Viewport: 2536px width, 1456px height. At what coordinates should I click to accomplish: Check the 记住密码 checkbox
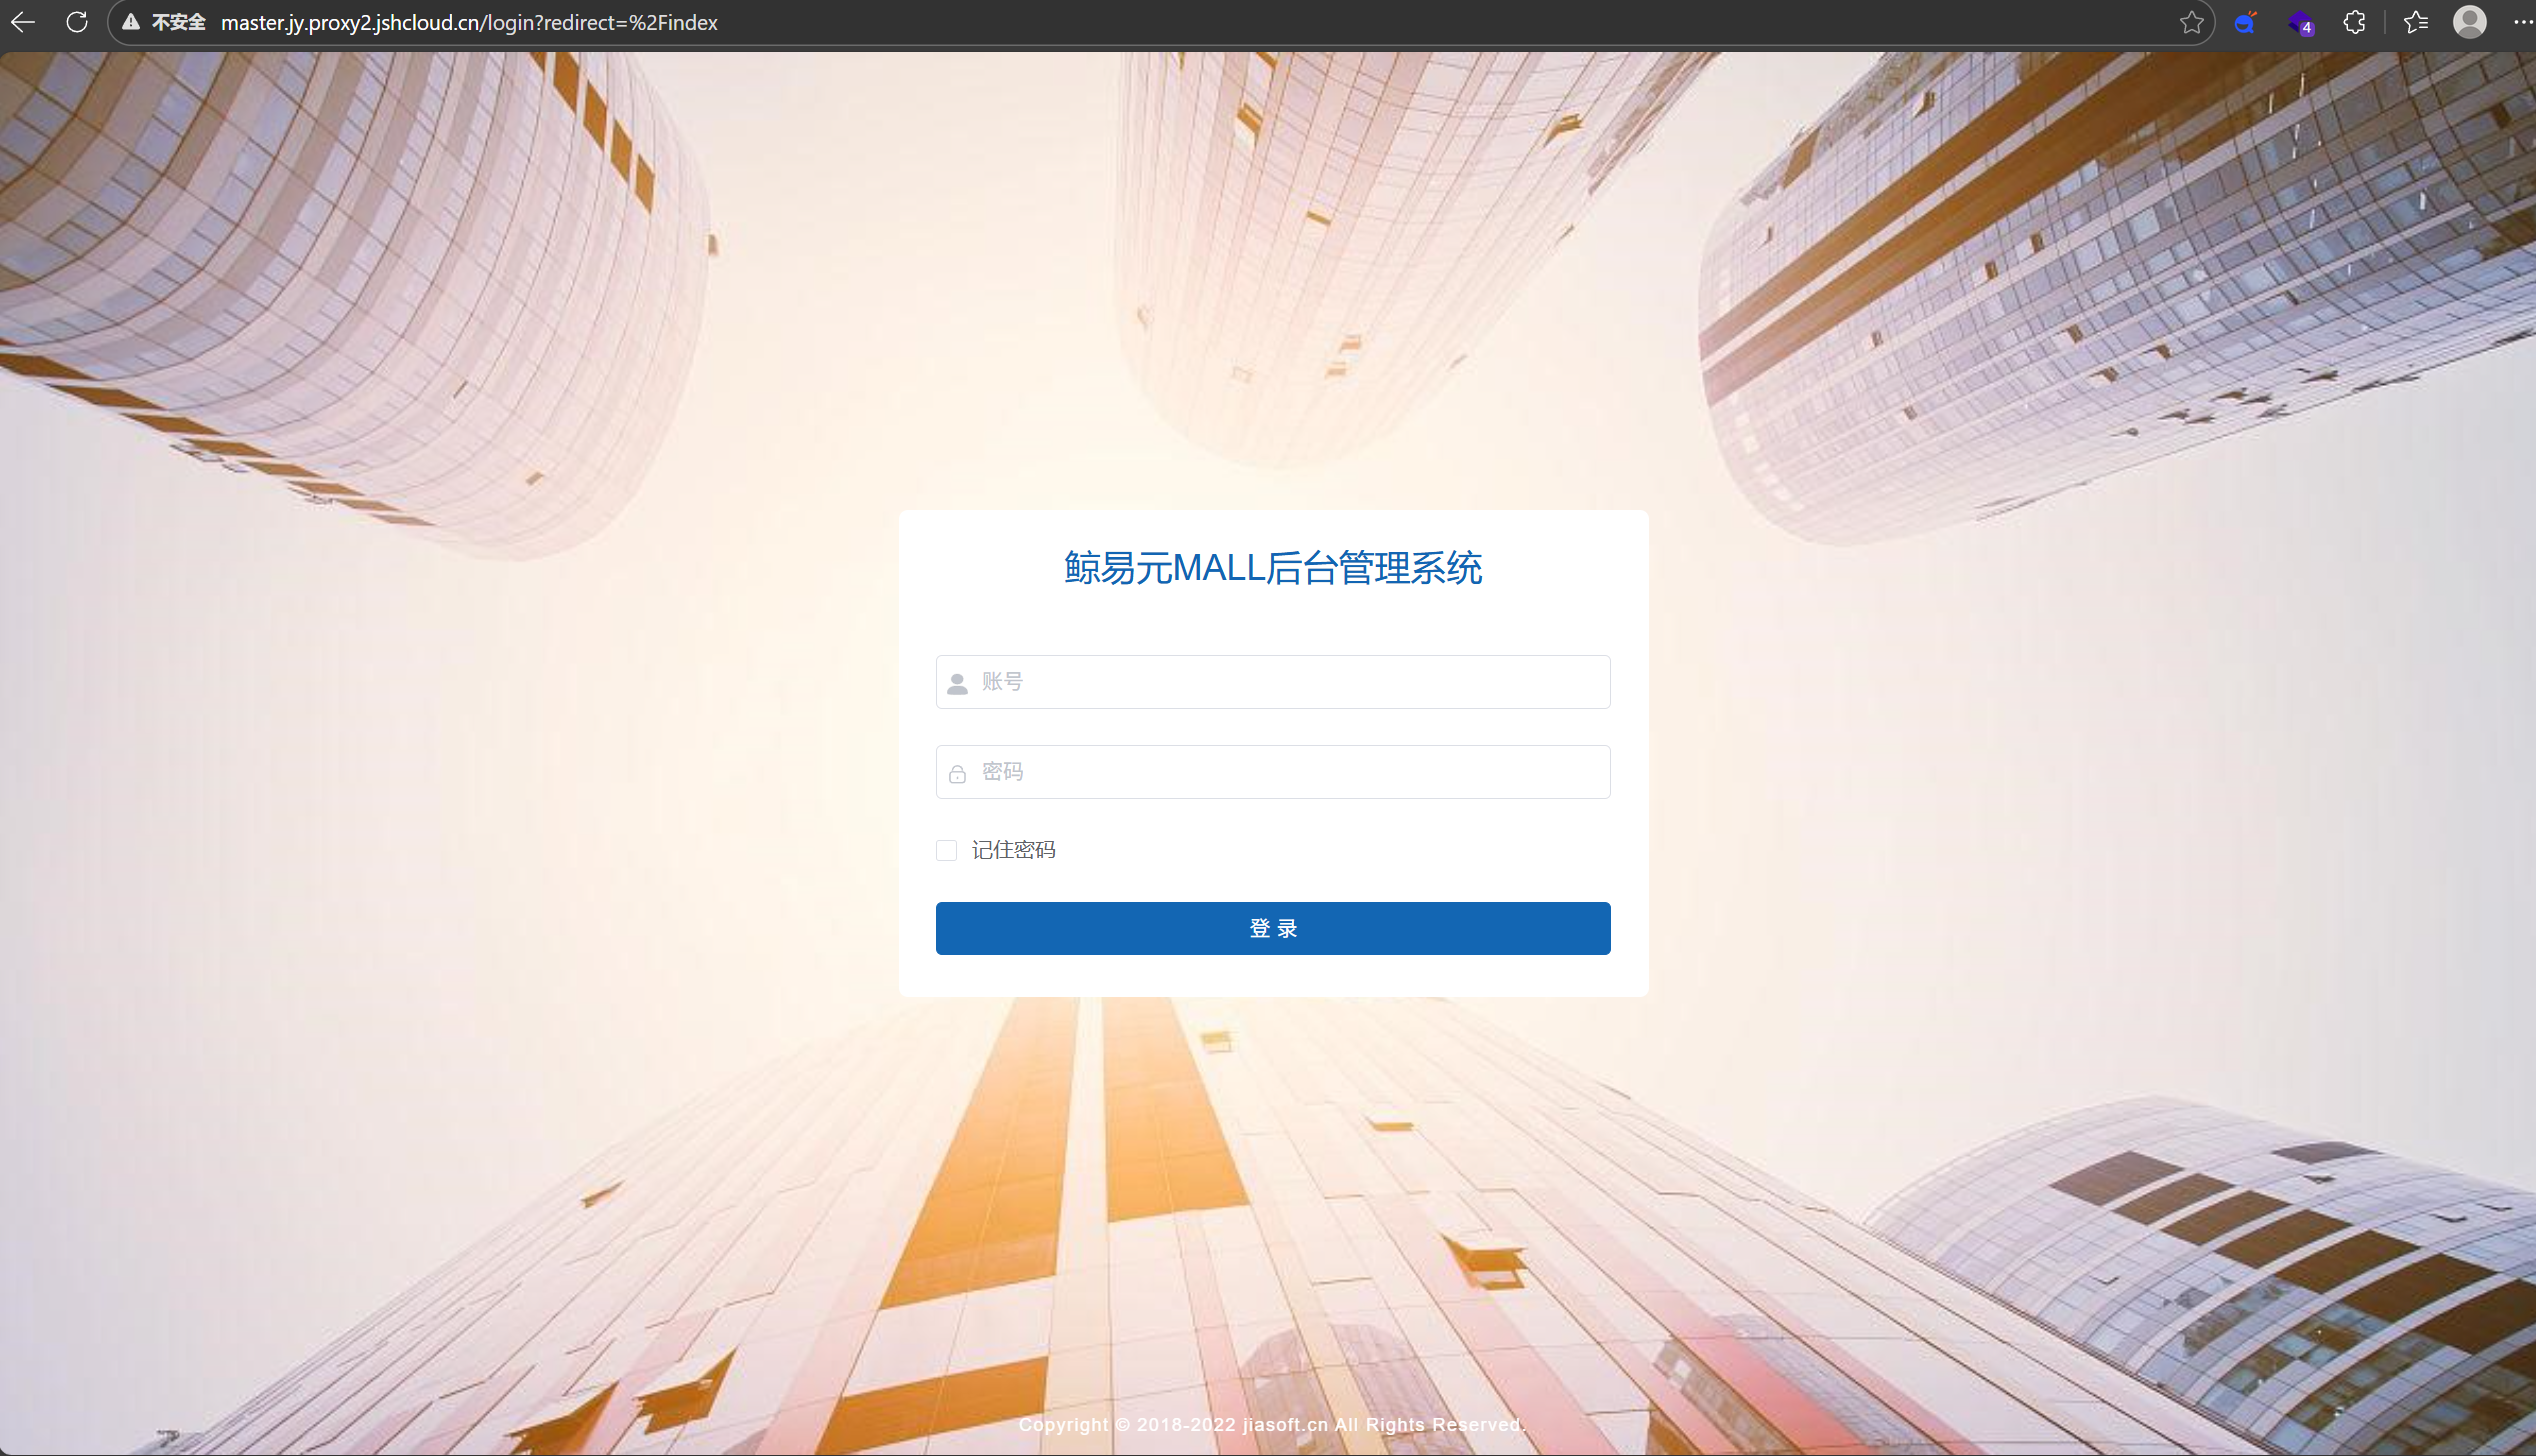[946, 850]
